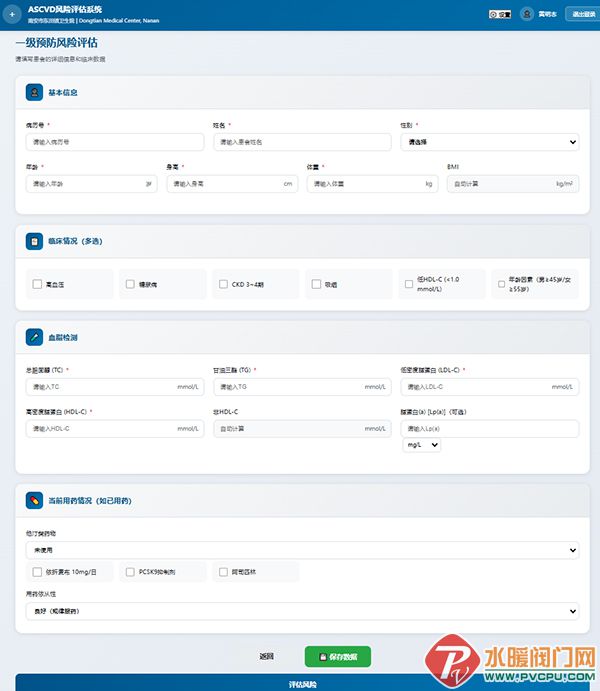Click the 返回 back link
Viewport: 600px width, 691px height.
tap(266, 657)
